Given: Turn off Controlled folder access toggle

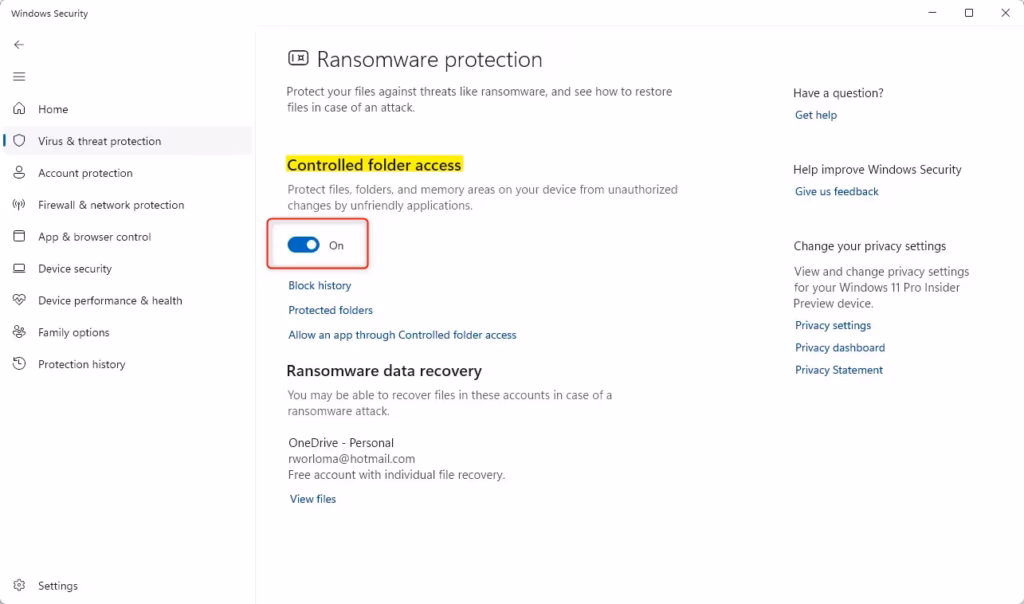Looking at the screenshot, I should 304,245.
